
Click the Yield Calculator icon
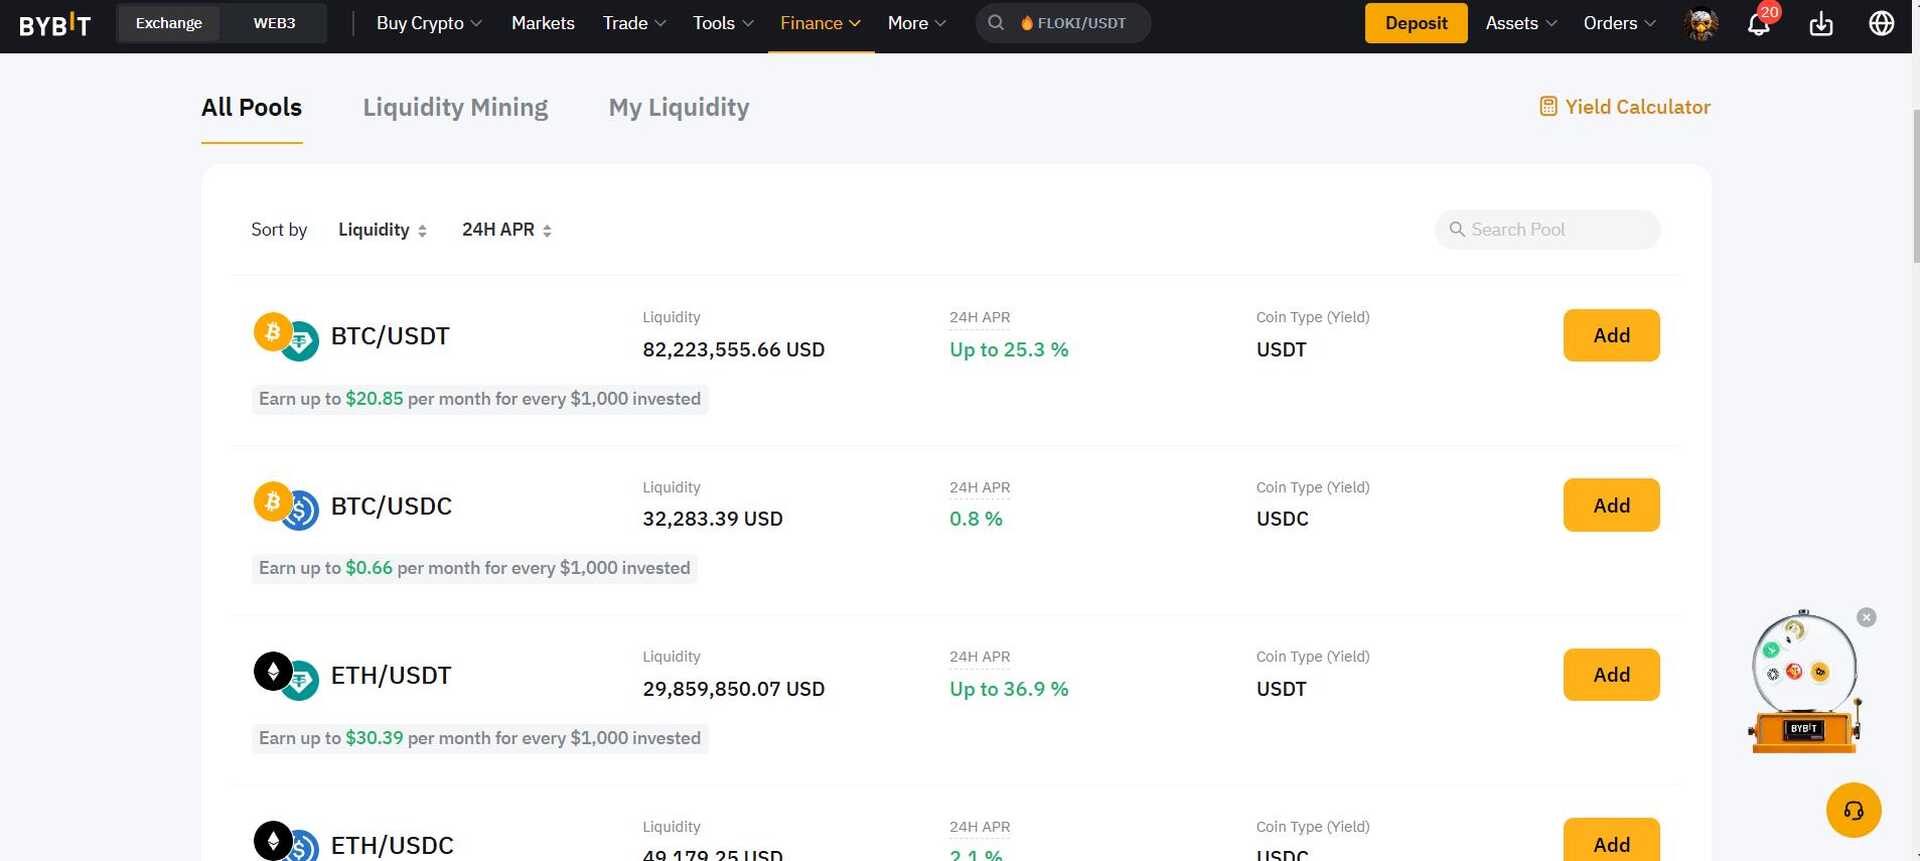click(1548, 106)
